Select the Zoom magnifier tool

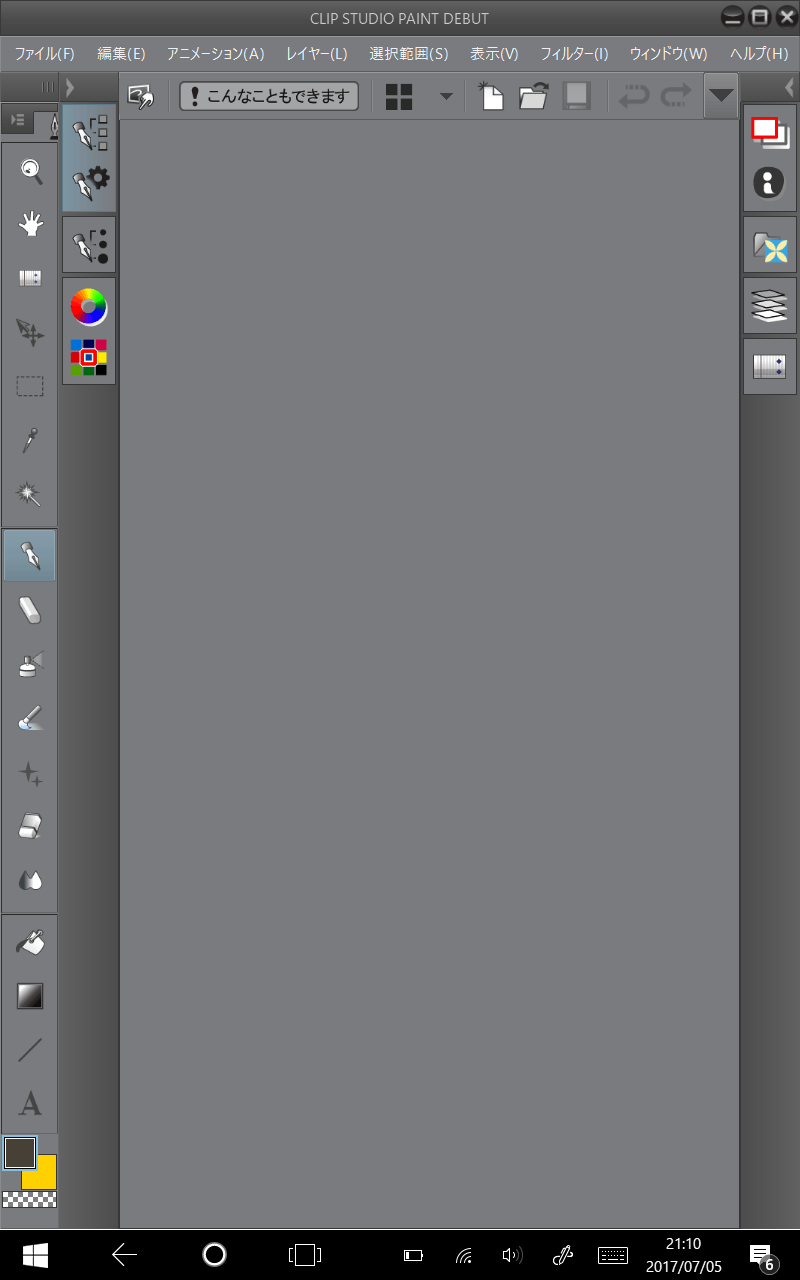[x=29, y=171]
